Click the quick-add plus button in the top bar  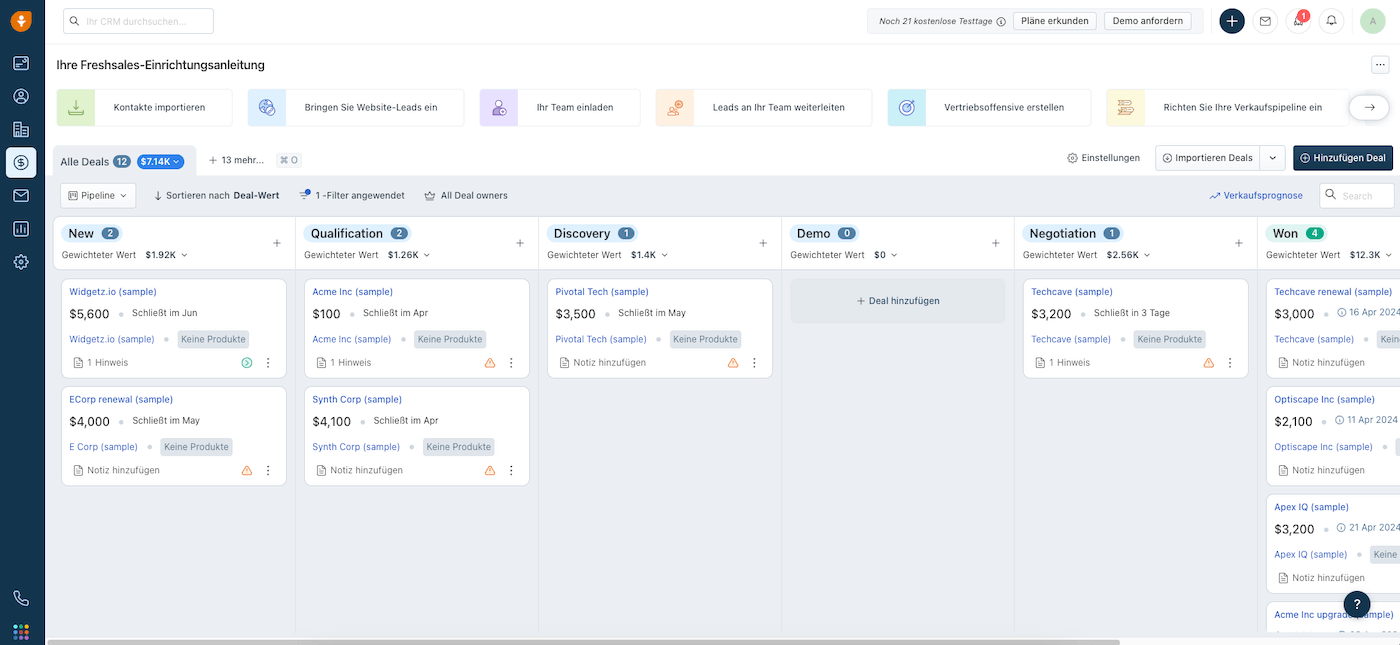pos(1232,20)
